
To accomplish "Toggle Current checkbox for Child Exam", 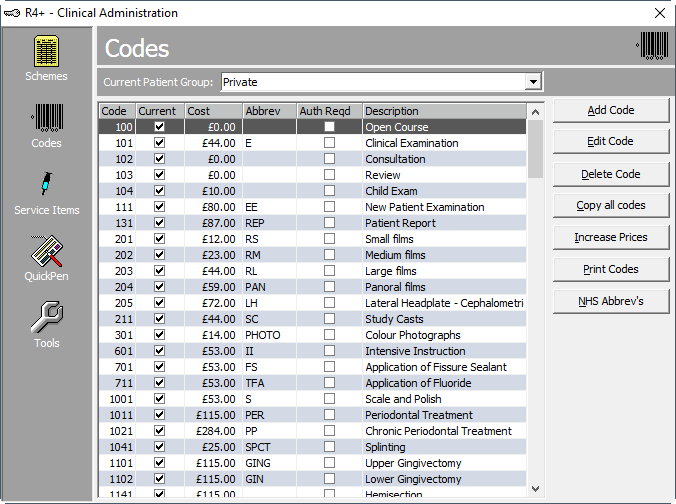I will 160,191.
